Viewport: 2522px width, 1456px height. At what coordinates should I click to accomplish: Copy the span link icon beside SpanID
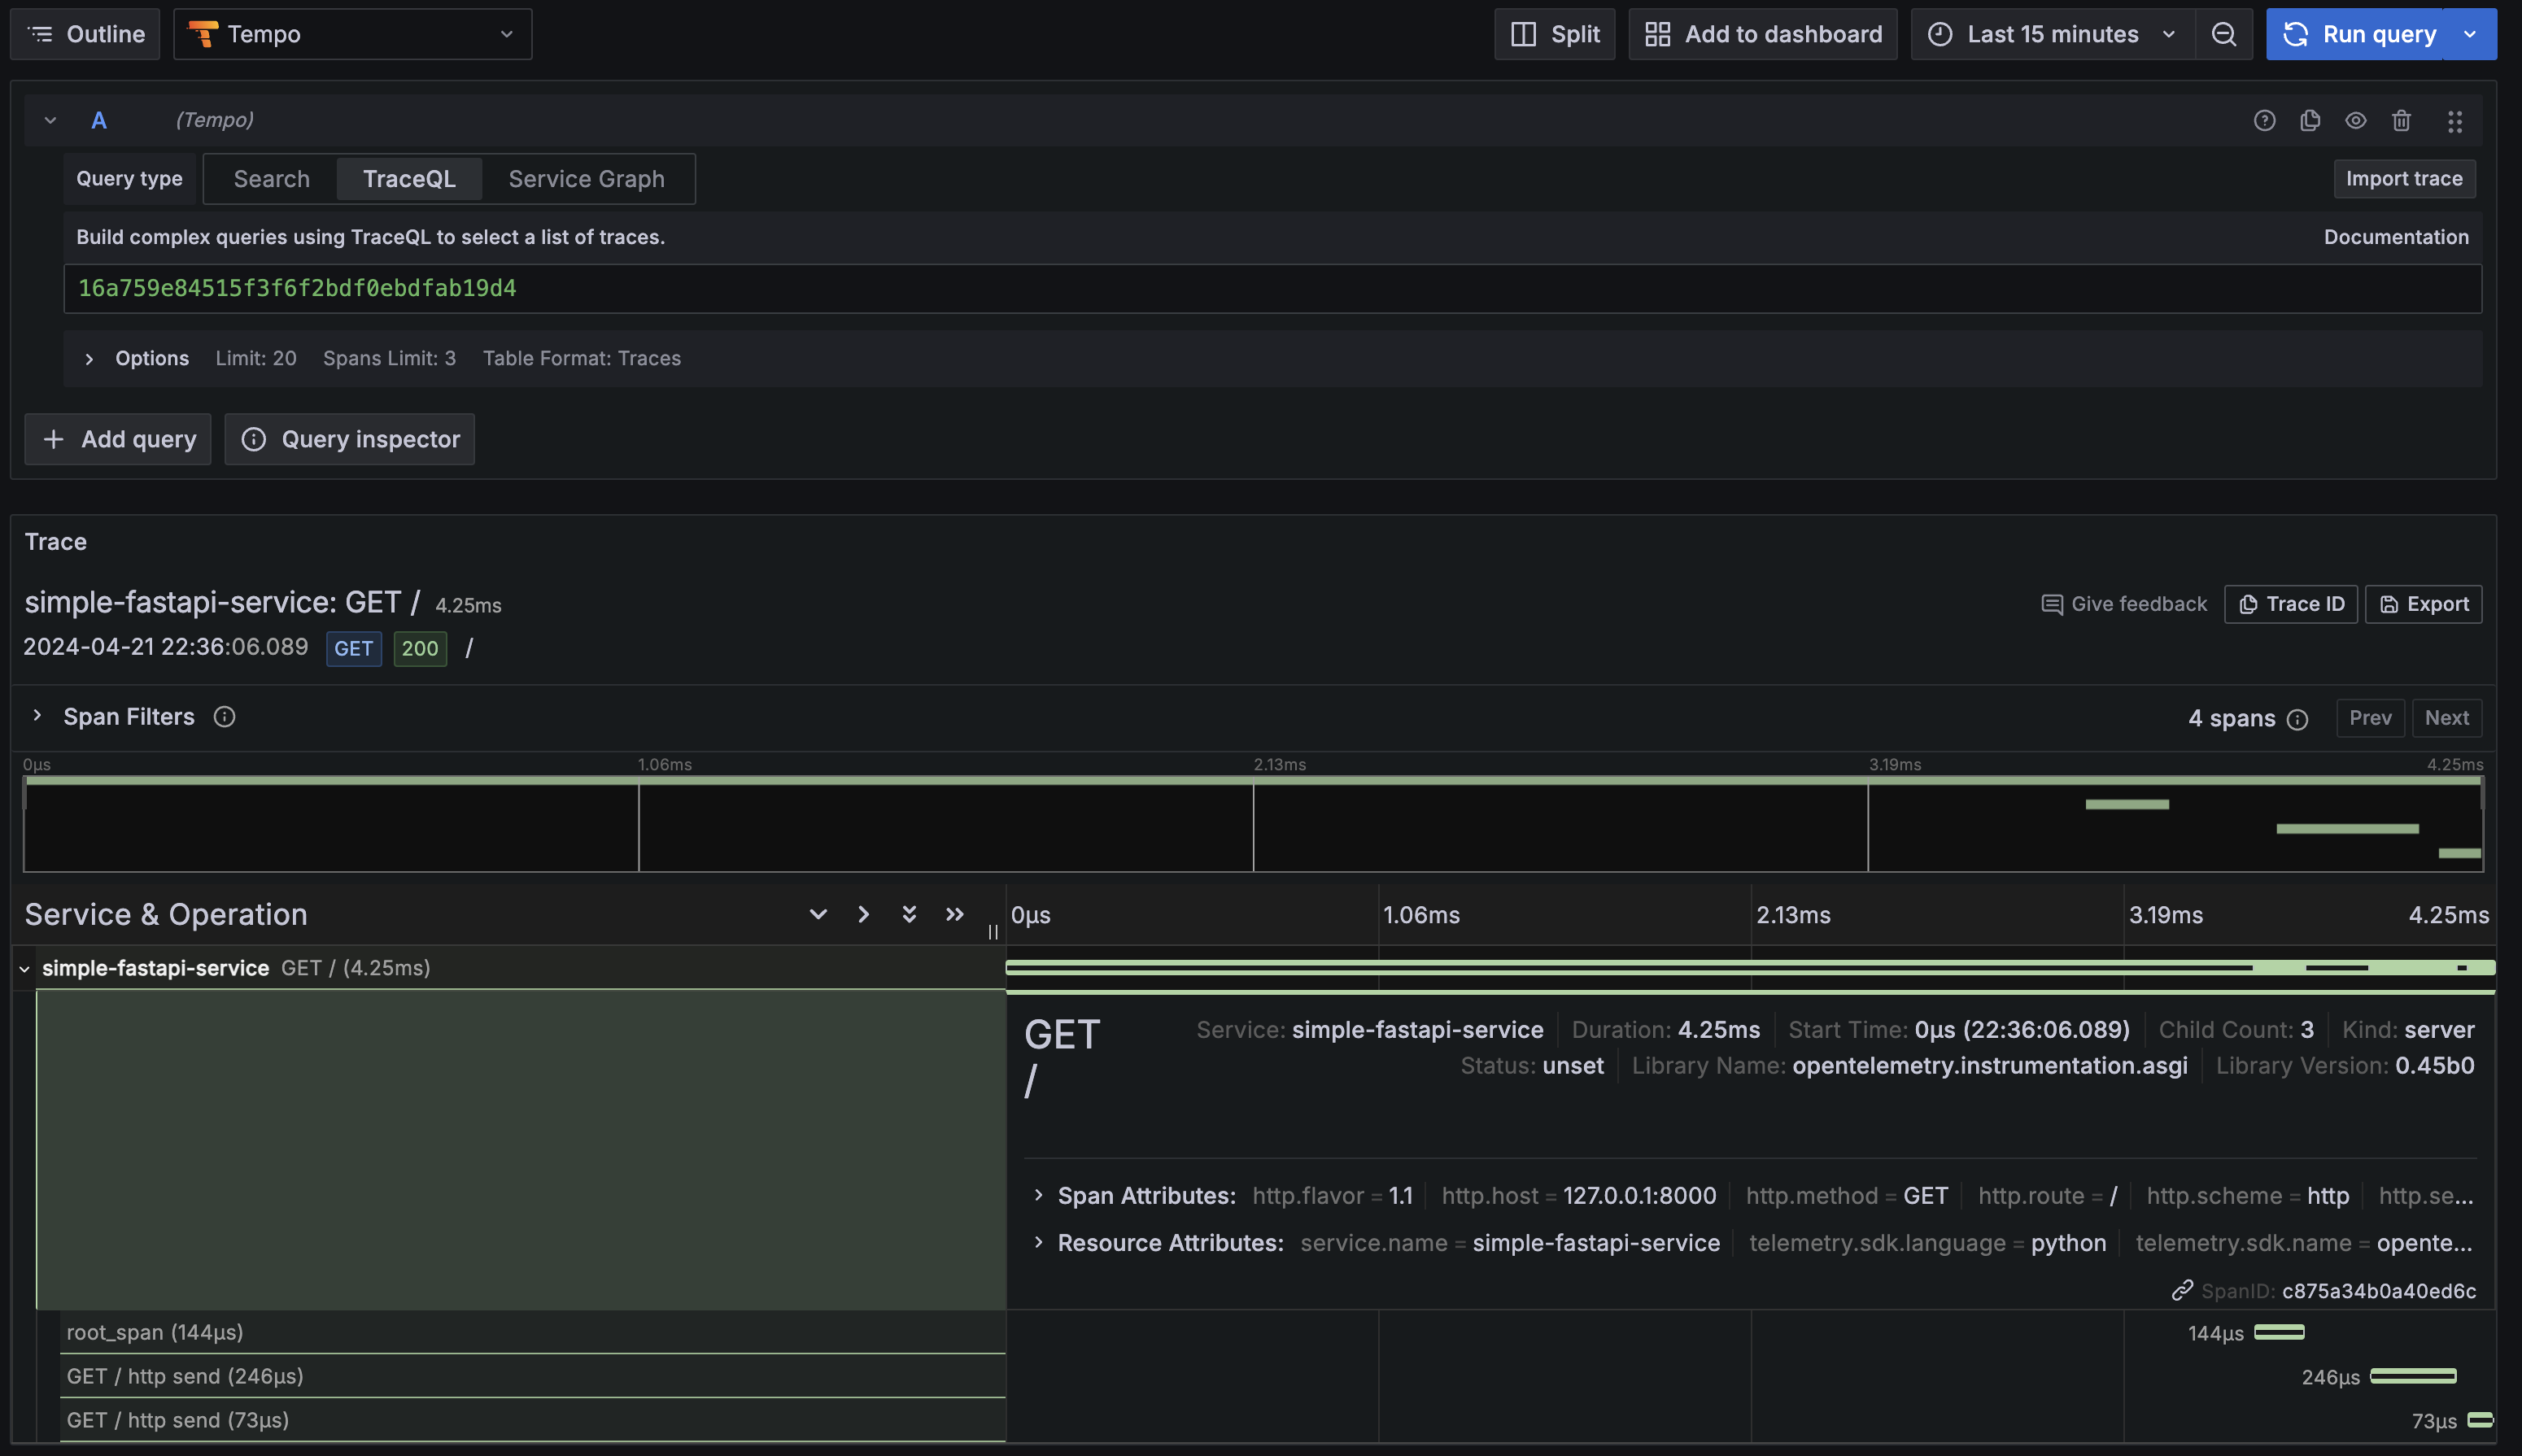pyautogui.click(x=2182, y=1291)
